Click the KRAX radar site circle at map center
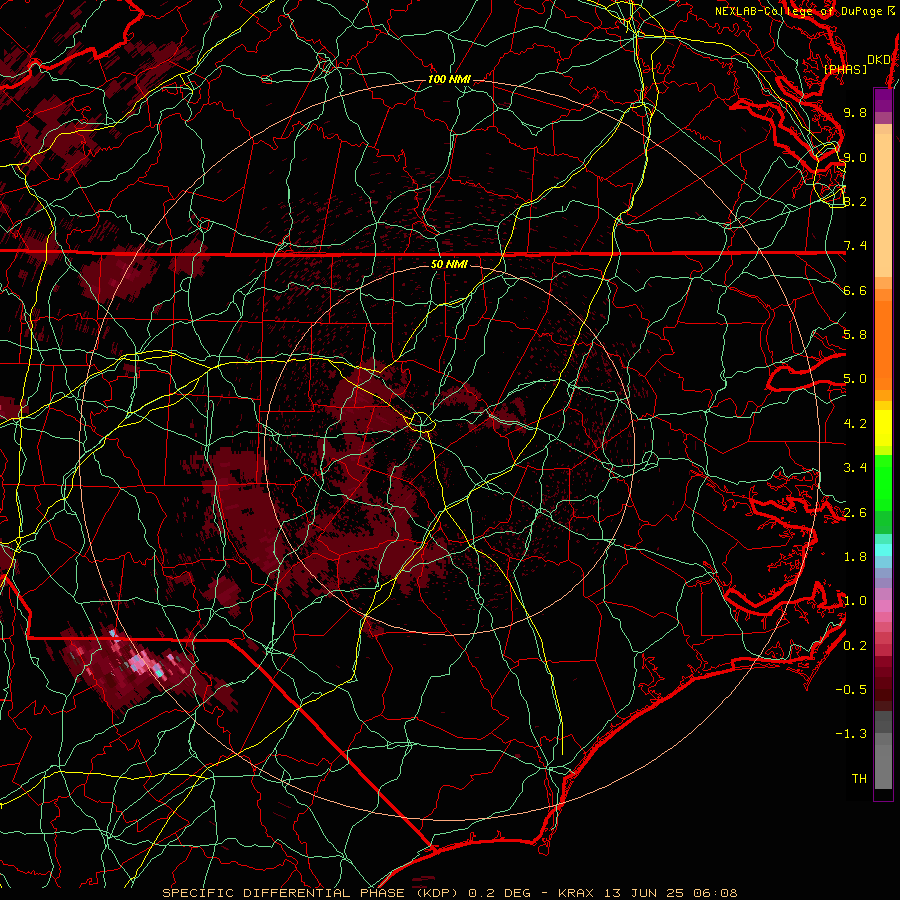This screenshot has height=900, width=900. 421,422
